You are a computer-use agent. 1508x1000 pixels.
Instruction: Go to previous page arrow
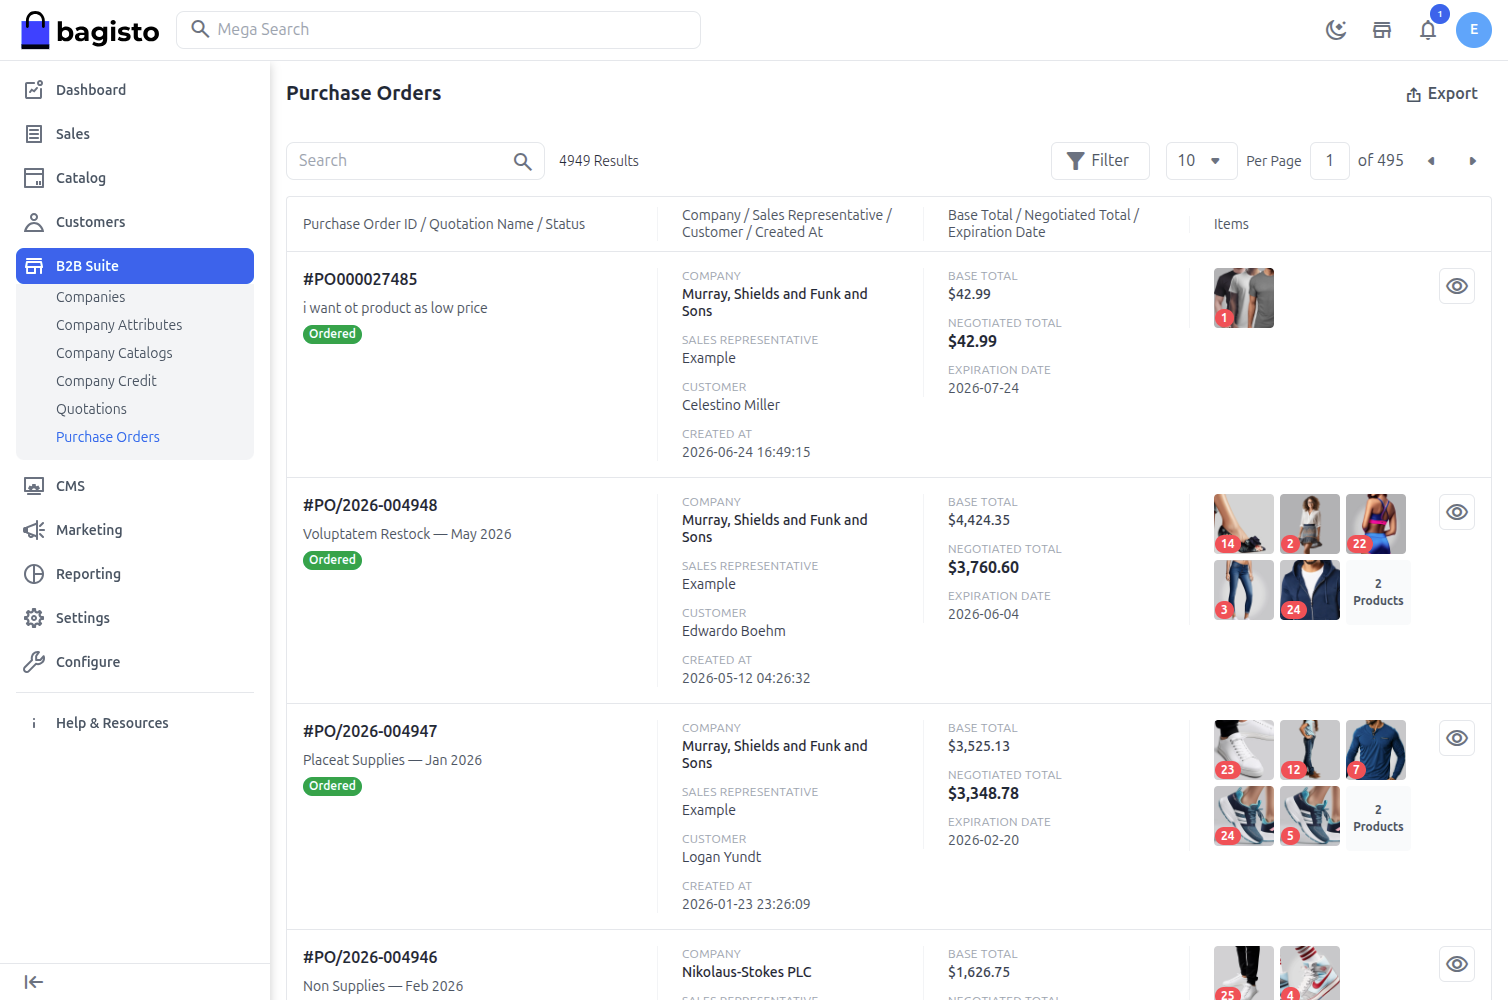pos(1431,161)
